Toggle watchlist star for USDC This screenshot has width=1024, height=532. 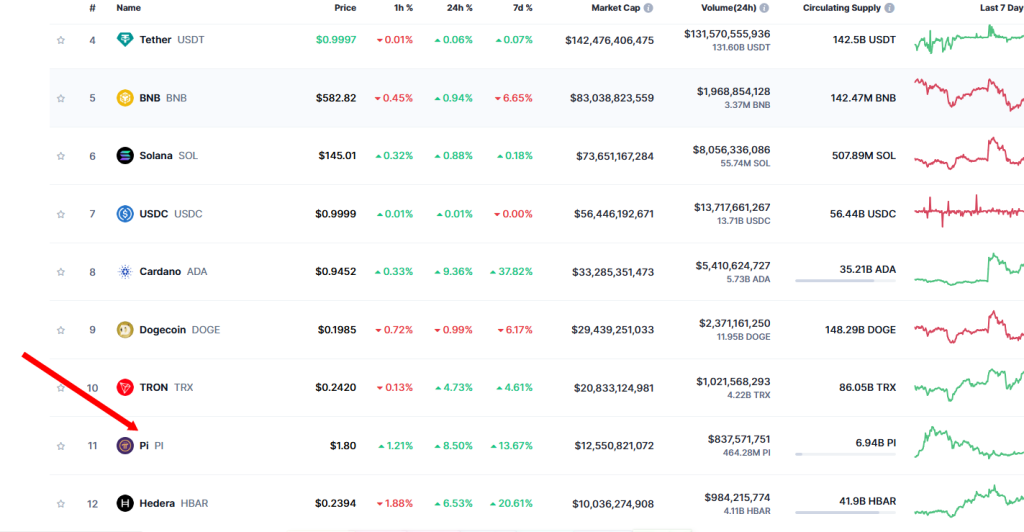pos(61,214)
